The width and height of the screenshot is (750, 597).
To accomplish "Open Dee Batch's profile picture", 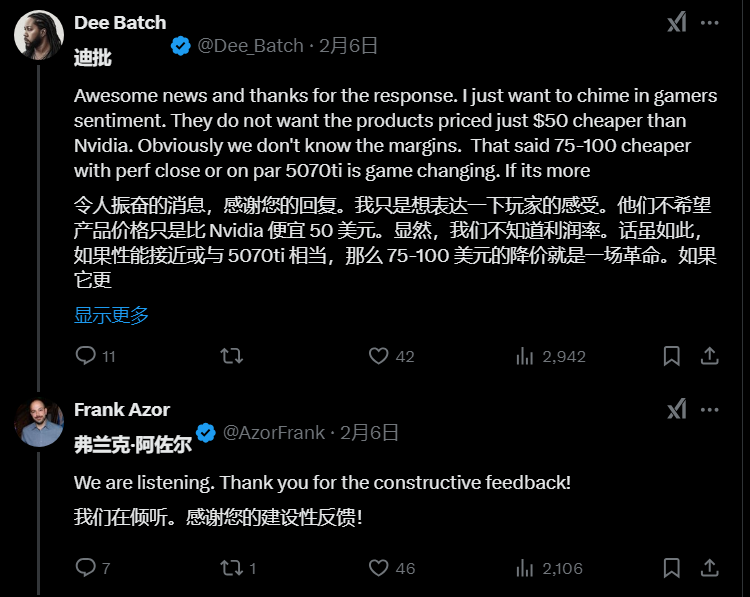I will pyautogui.click(x=39, y=36).
